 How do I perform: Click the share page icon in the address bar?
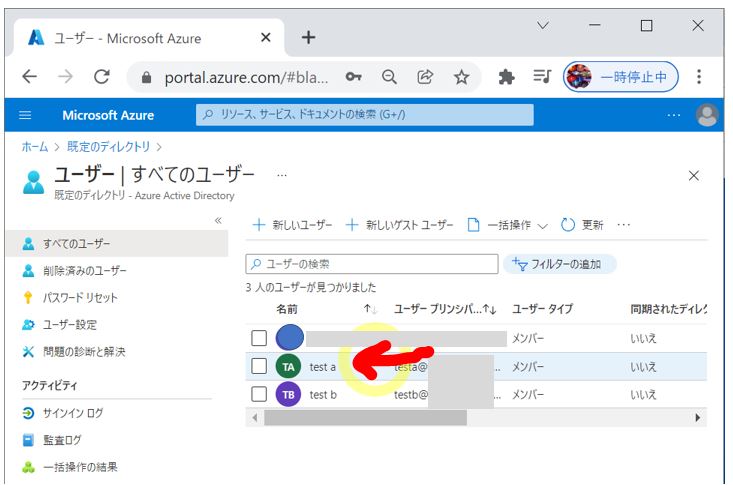point(425,76)
